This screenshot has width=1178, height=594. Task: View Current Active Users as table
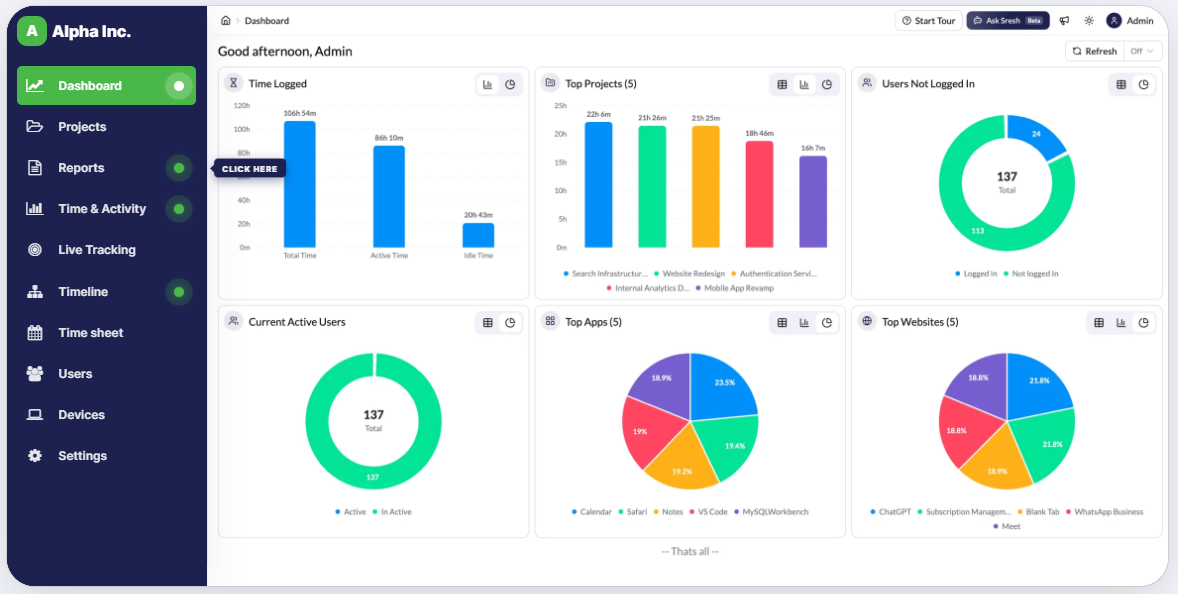click(x=488, y=323)
